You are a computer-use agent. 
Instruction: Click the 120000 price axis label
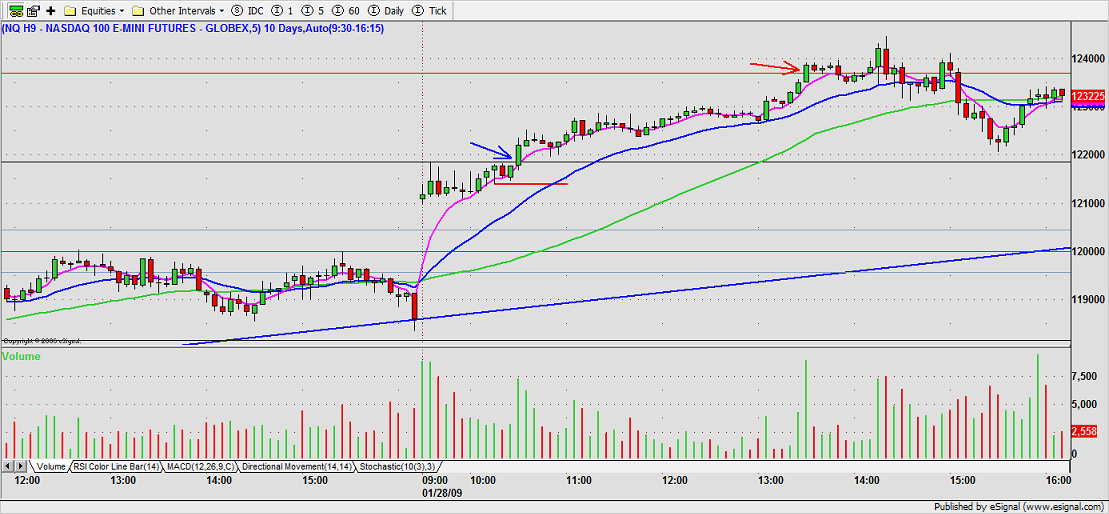(1088, 251)
